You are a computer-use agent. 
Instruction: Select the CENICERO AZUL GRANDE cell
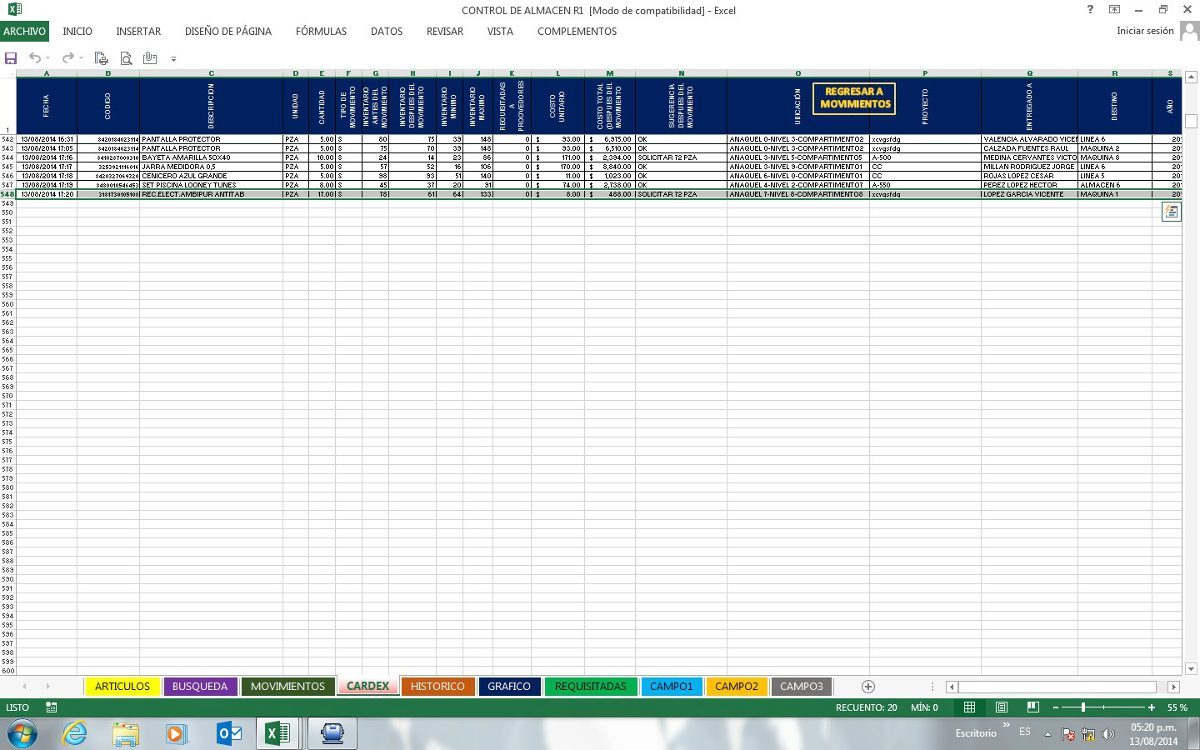(210, 175)
